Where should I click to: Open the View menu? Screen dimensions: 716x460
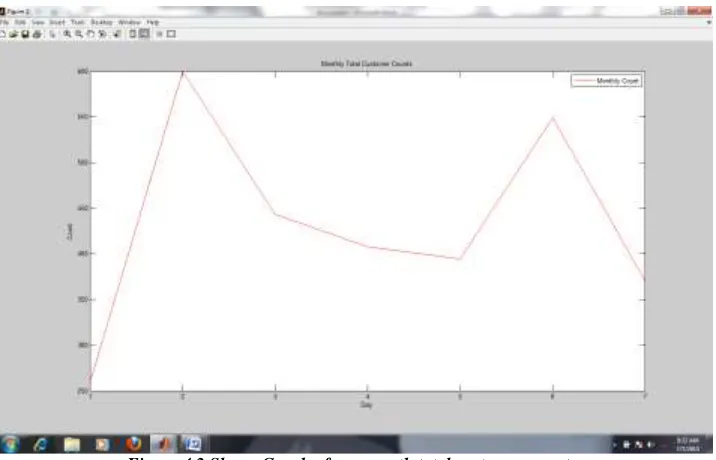click(38, 22)
